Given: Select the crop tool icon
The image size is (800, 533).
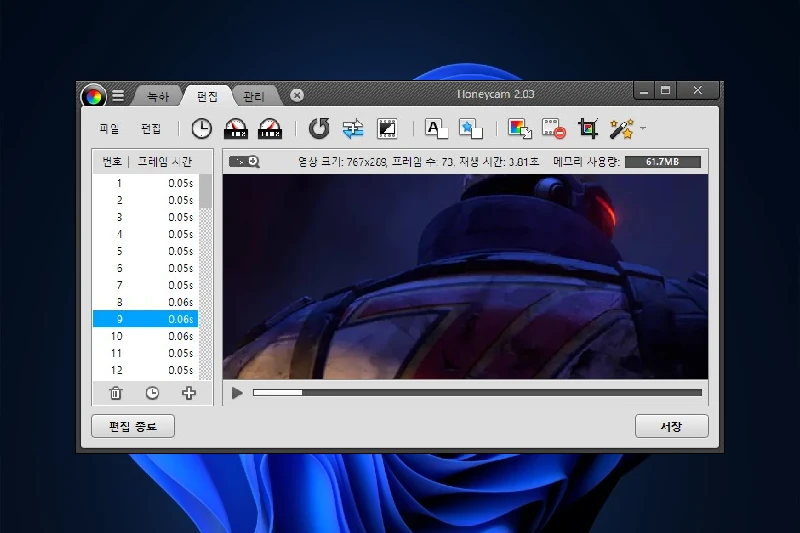Looking at the screenshot, I should 588,129.
